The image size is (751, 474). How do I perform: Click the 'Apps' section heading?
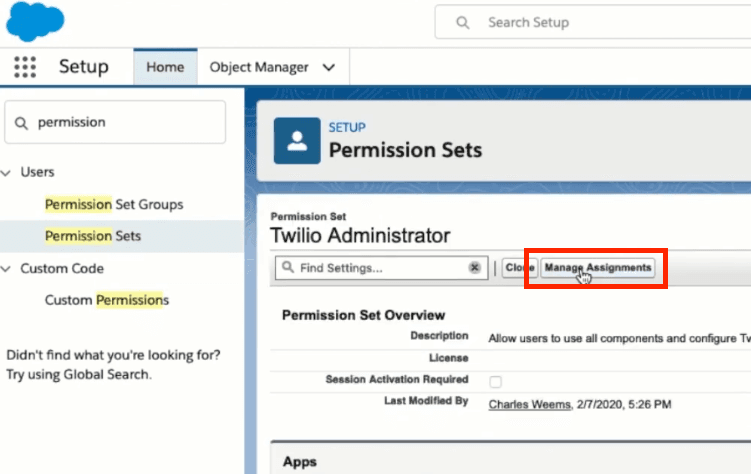click(300, 462)
